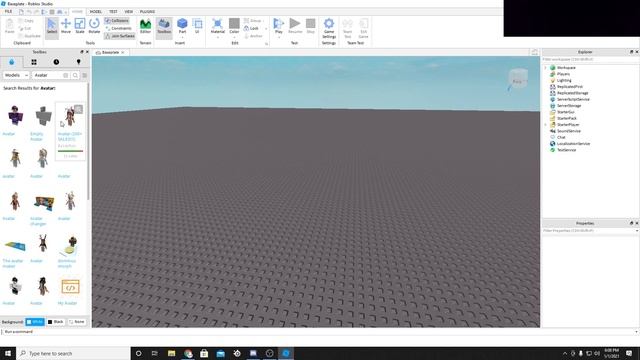640x360 pixels.
Task: Select SoundService in Explorer
Action: tap(569, 131)
